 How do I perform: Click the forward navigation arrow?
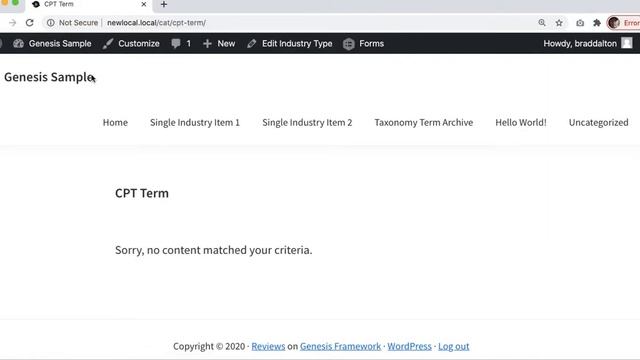[x=13, y=23]
